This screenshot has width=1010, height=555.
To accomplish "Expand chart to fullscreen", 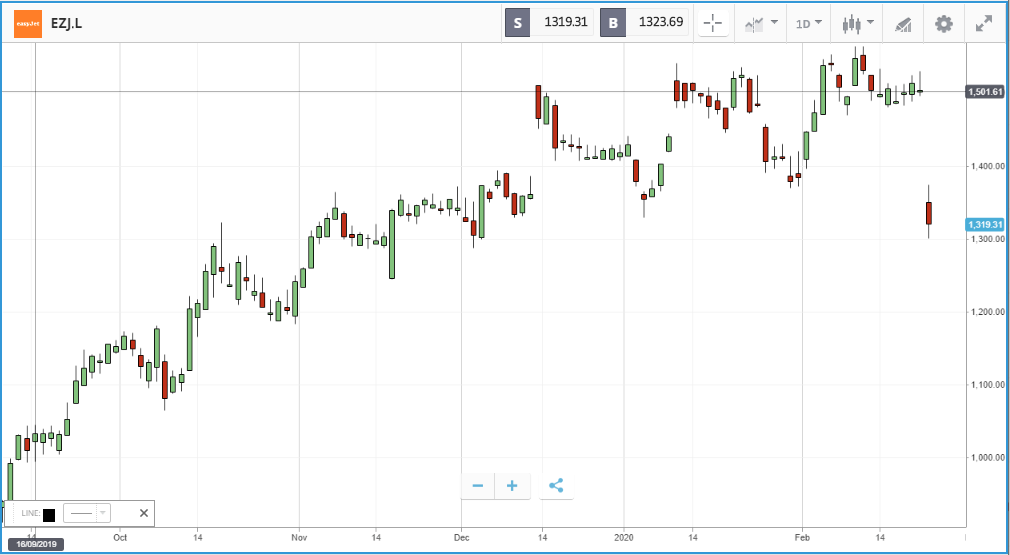I will [984, 24].
